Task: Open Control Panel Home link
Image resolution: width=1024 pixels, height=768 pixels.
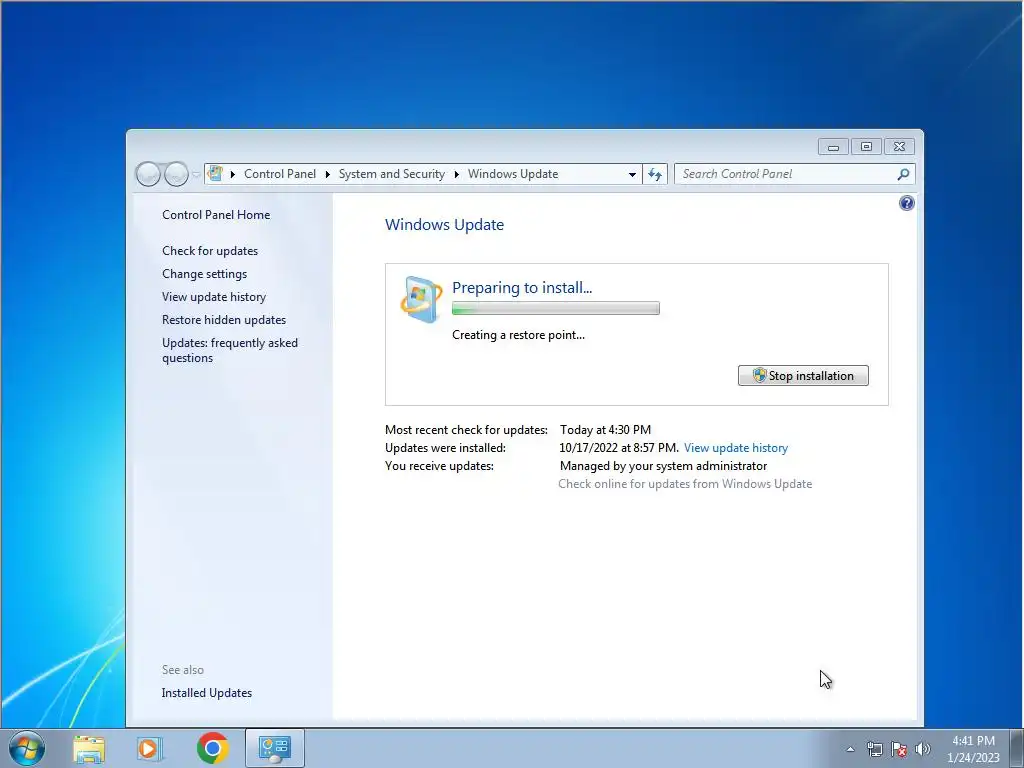Action: pyautogui.click(x=216, y=215)
